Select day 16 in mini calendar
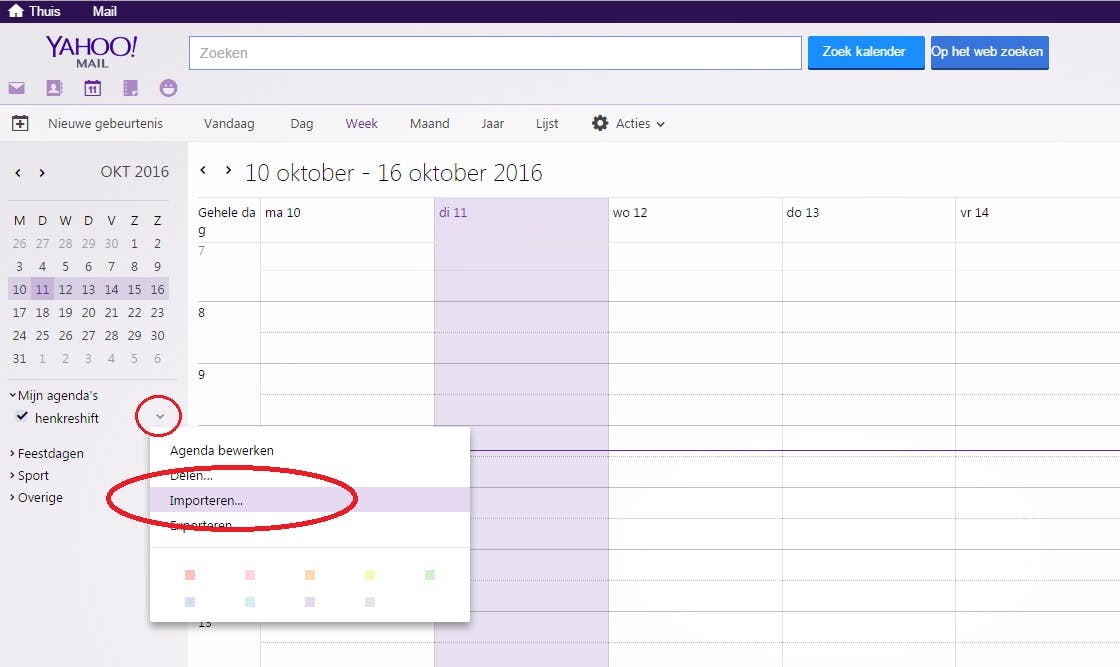The width and height of the screenshot is (1120, 667). point(158,289)
